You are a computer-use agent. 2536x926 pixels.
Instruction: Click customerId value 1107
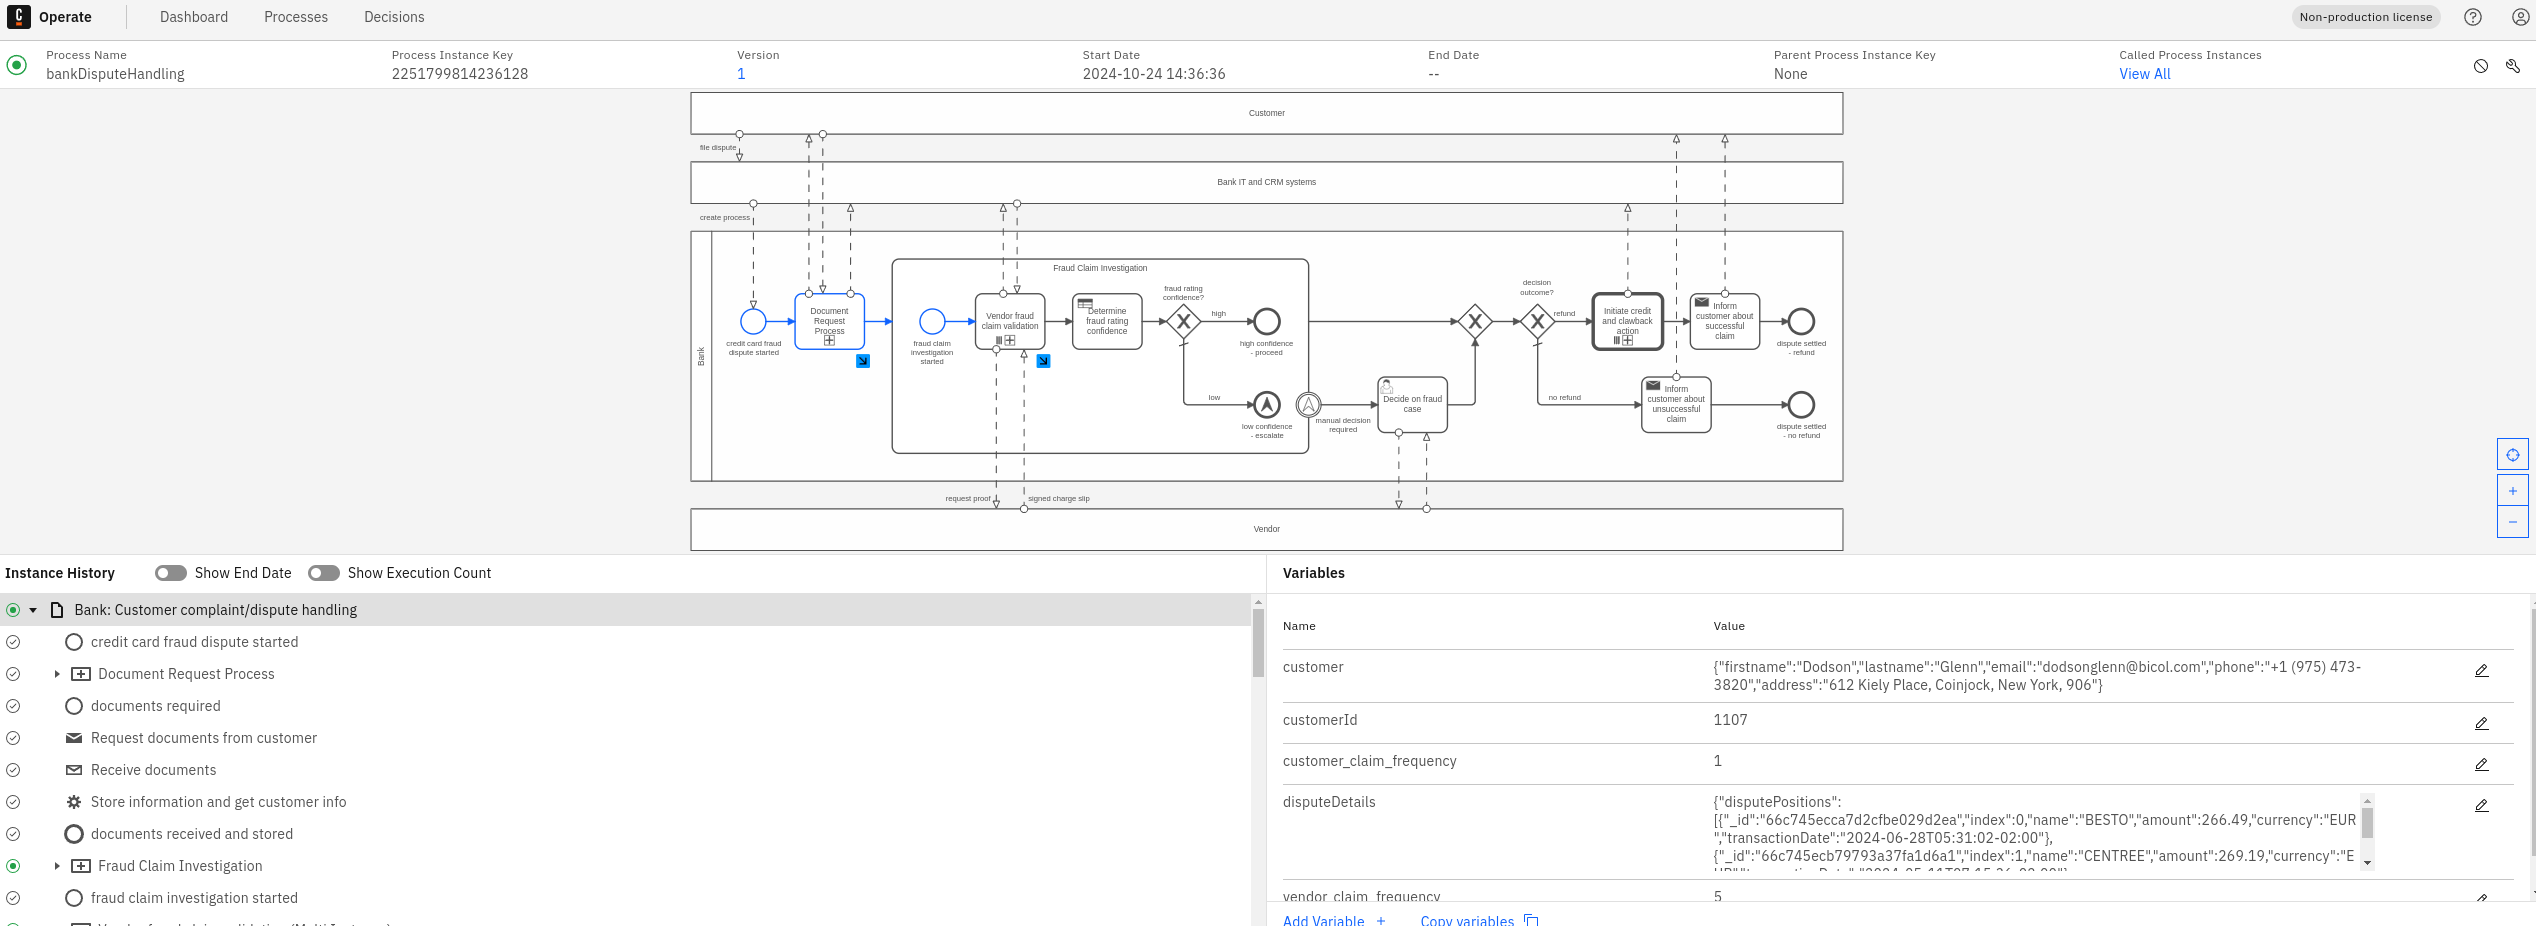tap(1730, 720)
